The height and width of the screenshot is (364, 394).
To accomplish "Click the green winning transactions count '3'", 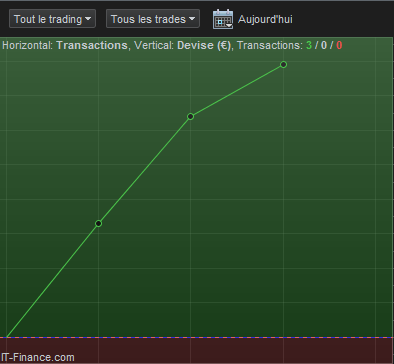I will tap(309, 45).
